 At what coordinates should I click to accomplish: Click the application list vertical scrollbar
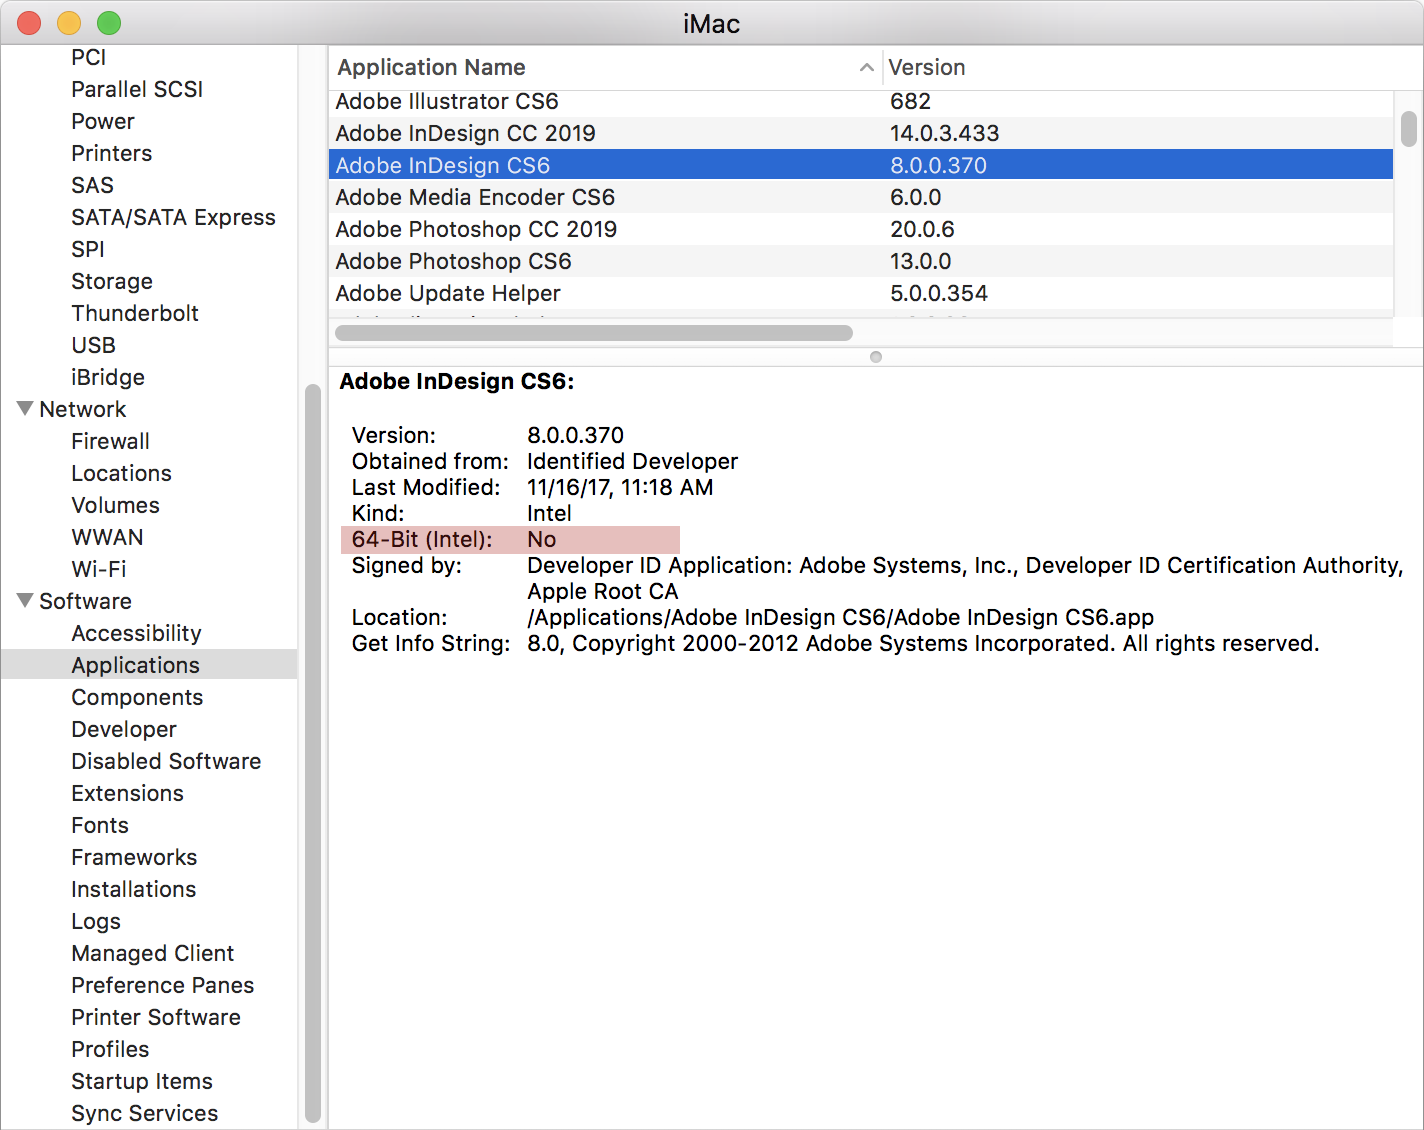click(x=1408, y=129)
